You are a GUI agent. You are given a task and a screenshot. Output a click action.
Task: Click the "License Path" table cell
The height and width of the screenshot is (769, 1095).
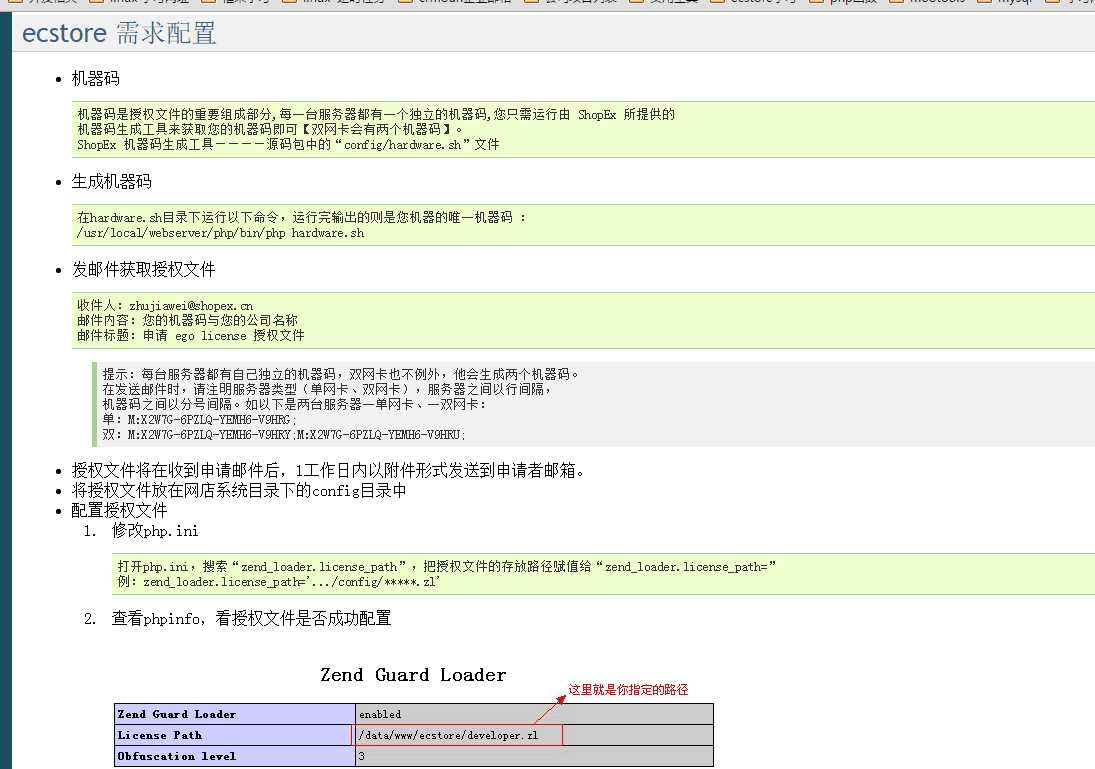click(x=235, y=735)
